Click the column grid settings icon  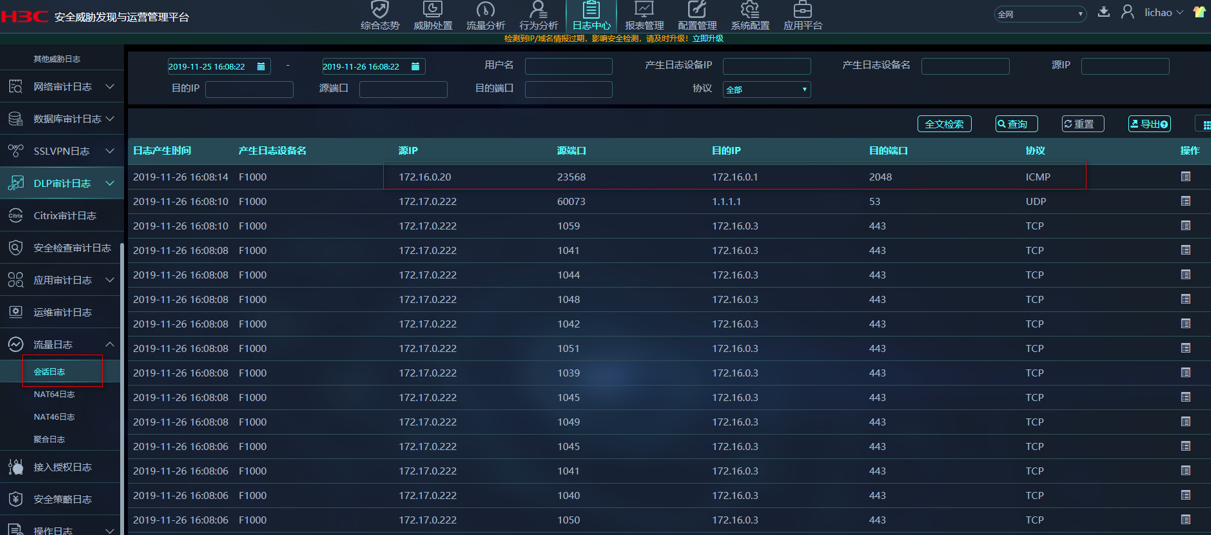[1205, 125]
